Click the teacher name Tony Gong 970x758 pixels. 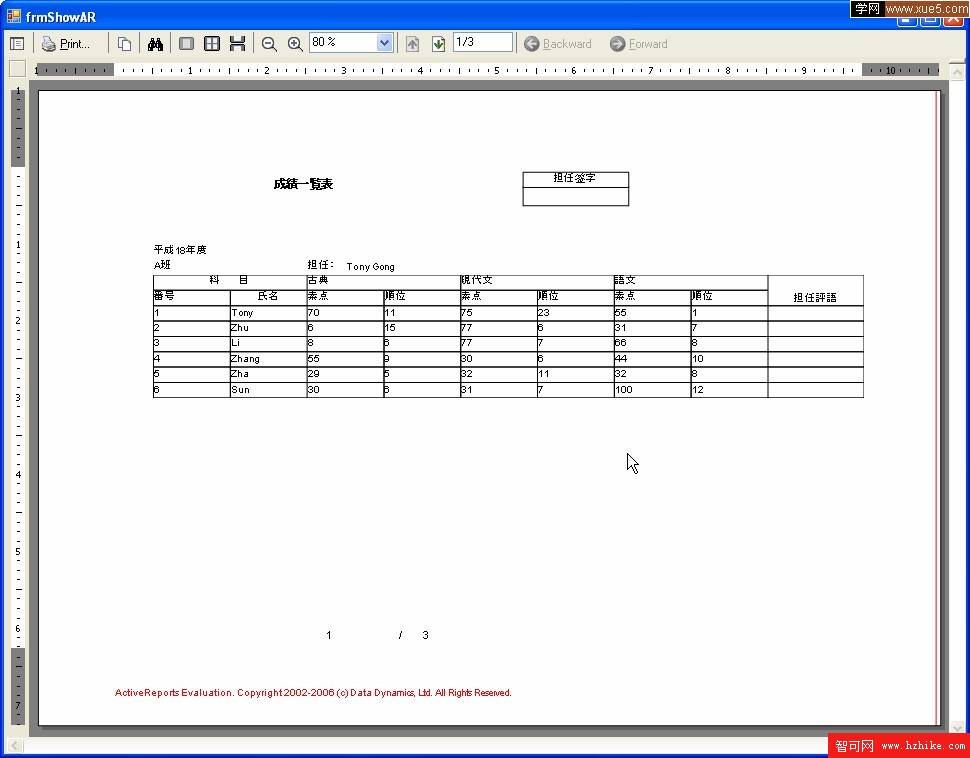click(370, 267)
